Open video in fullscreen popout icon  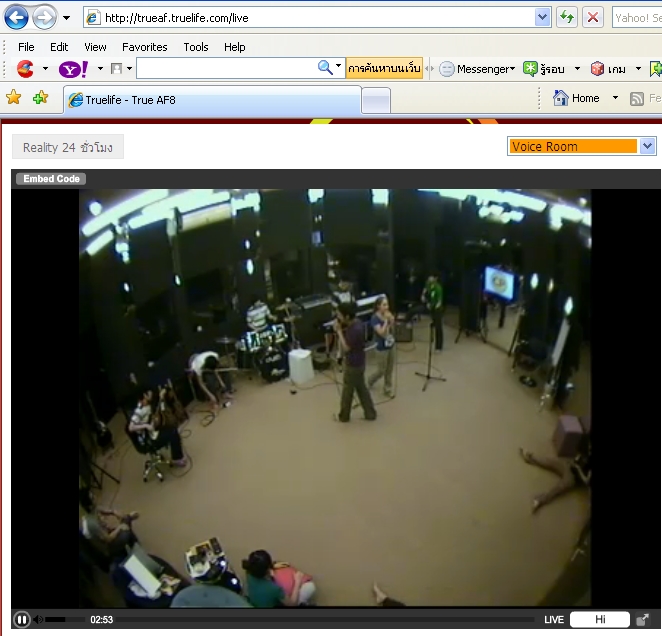click(x=642, y=620)
